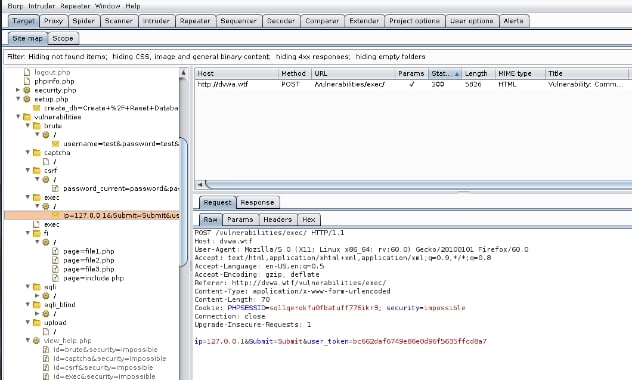The image size is (632, 380).
Task: Collapse the csrf folder node
Action: [27, 170]
